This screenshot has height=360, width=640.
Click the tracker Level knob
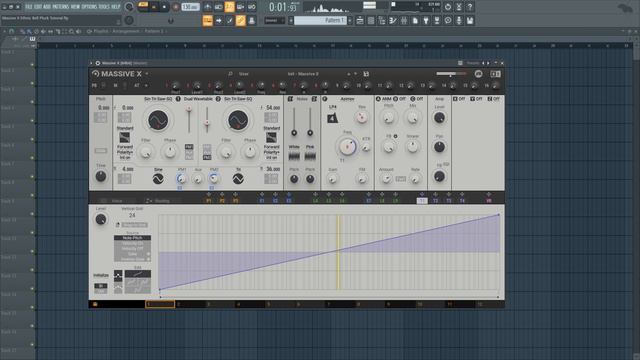(x=101, y=220)
